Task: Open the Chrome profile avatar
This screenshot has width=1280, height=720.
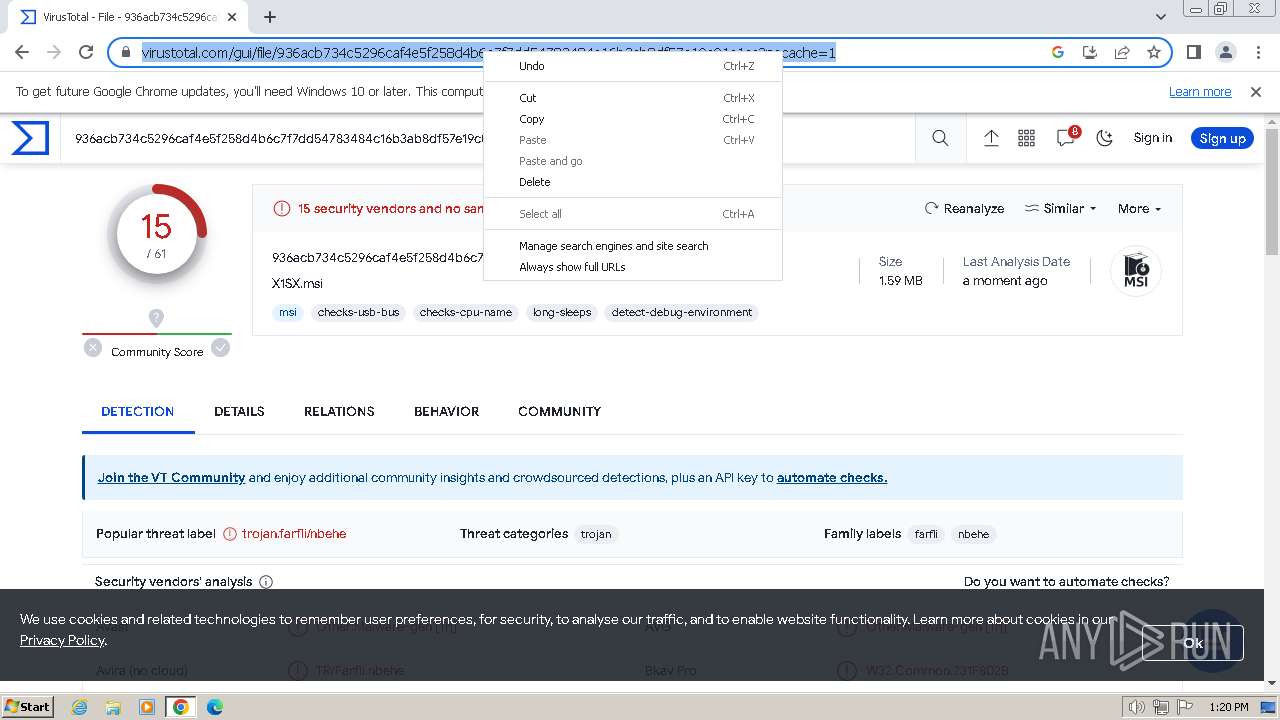Action: (x=1225, y=52)
